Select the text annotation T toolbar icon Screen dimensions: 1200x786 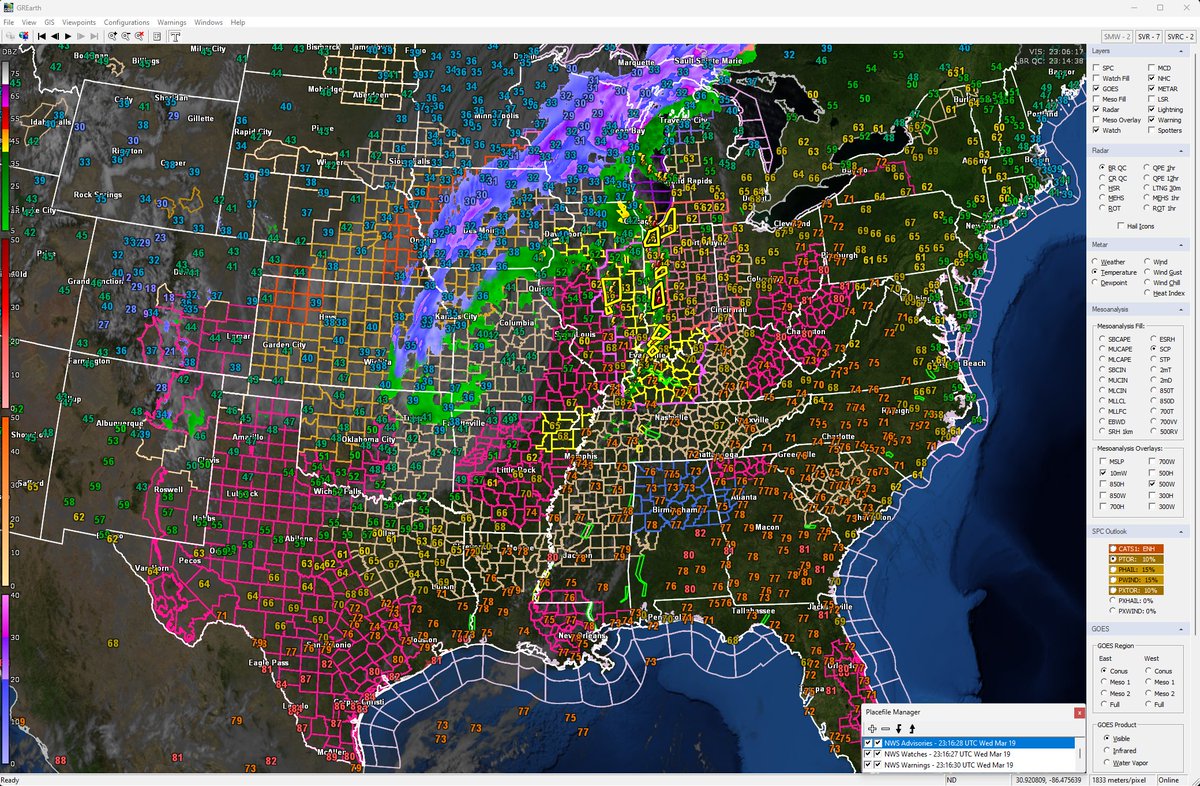[x=175, y=37]
